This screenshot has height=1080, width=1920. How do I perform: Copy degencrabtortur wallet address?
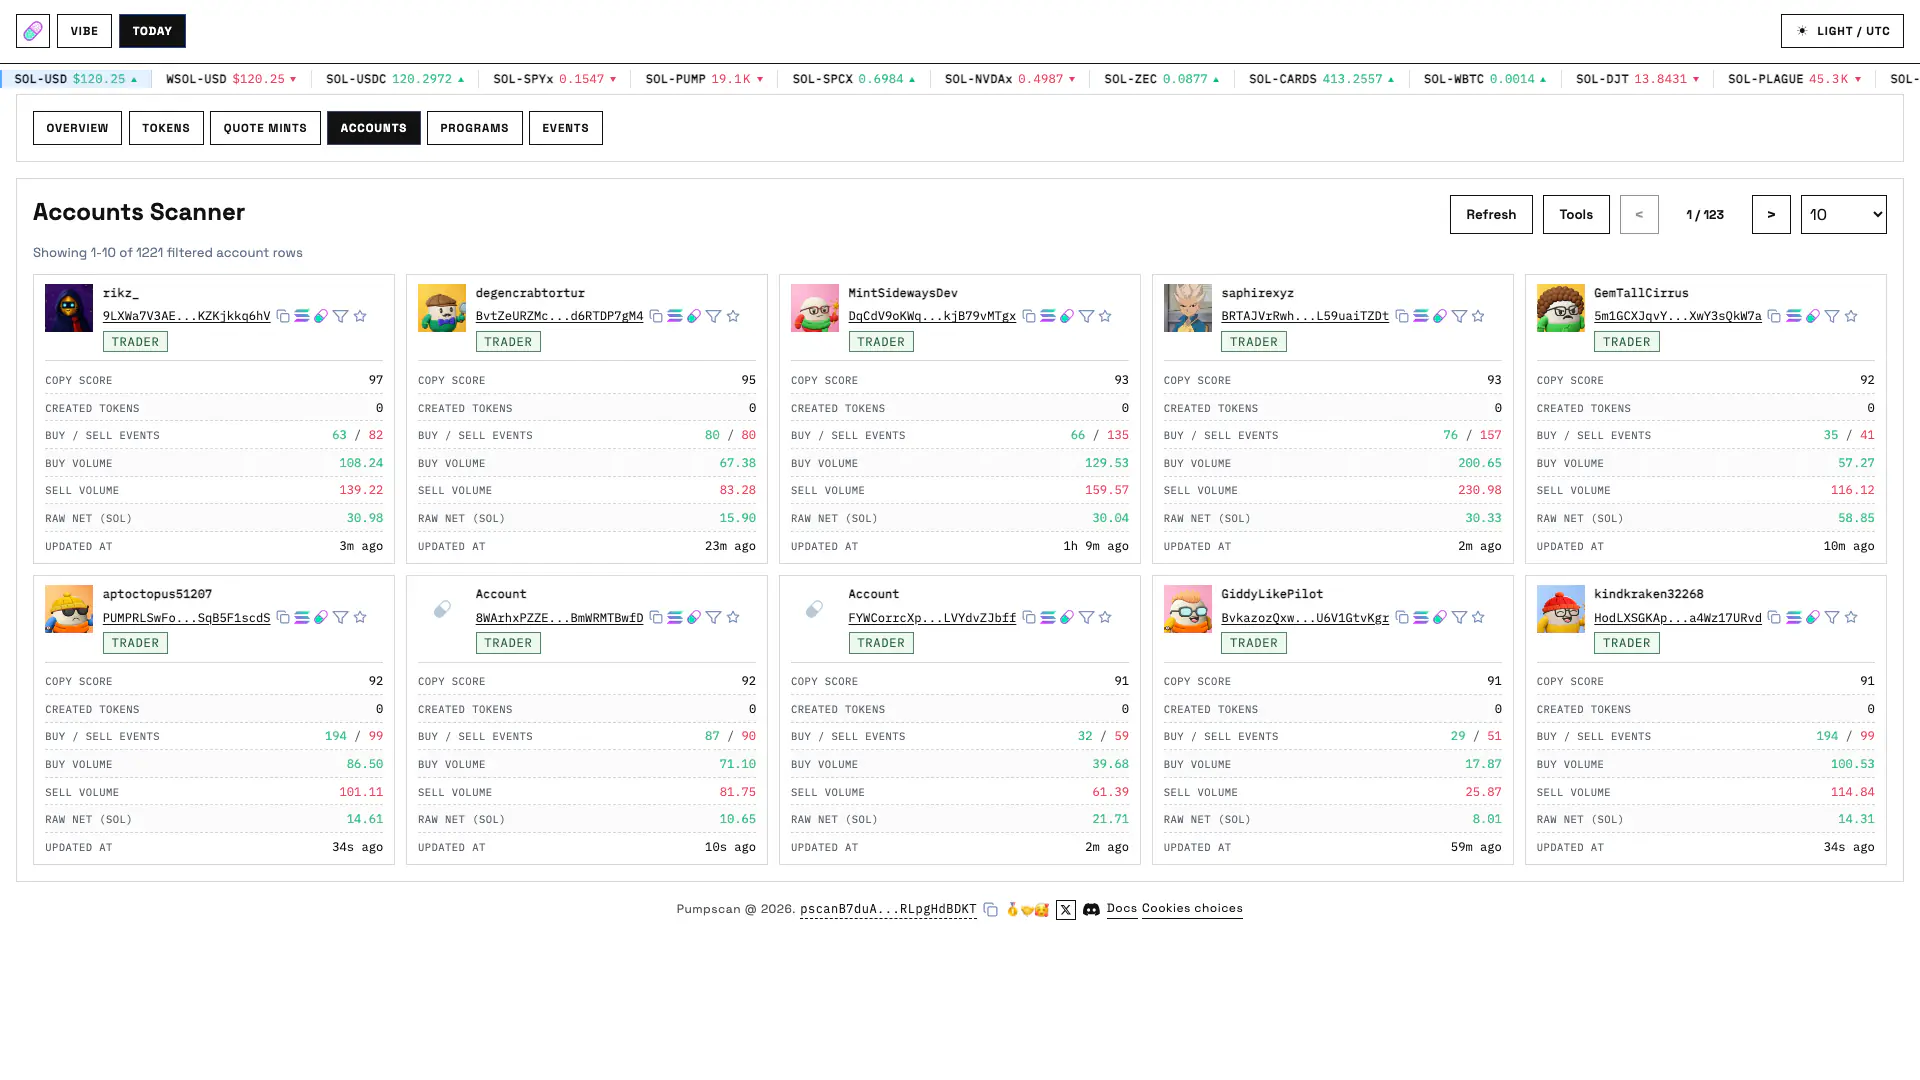[656, 316]
